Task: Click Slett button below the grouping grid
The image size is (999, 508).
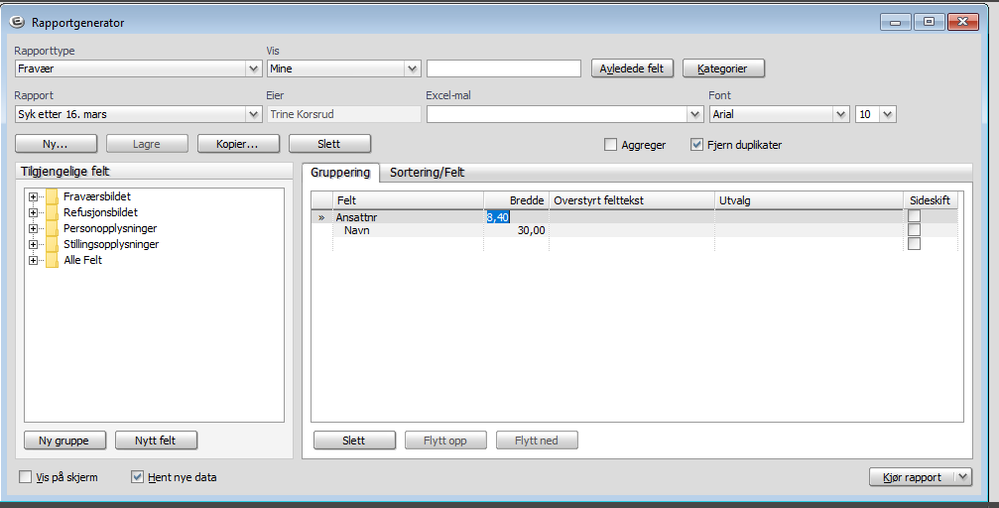Action: 354,440
